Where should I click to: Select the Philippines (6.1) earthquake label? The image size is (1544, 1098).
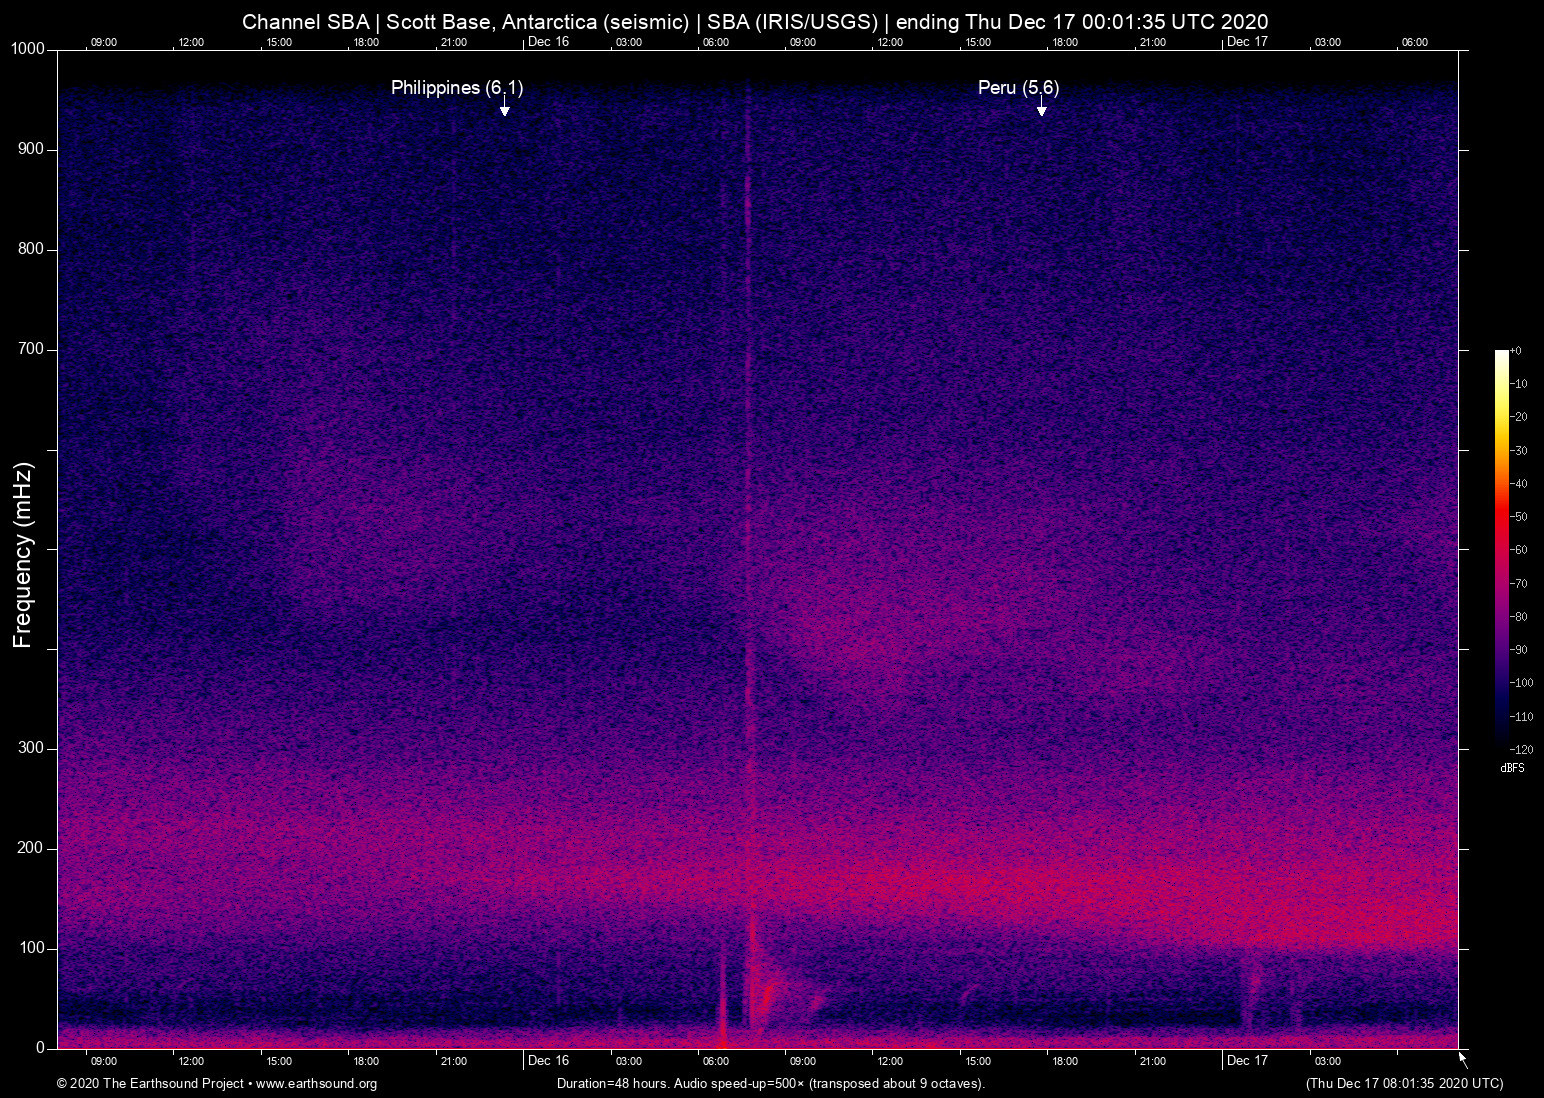click(456, 88)
